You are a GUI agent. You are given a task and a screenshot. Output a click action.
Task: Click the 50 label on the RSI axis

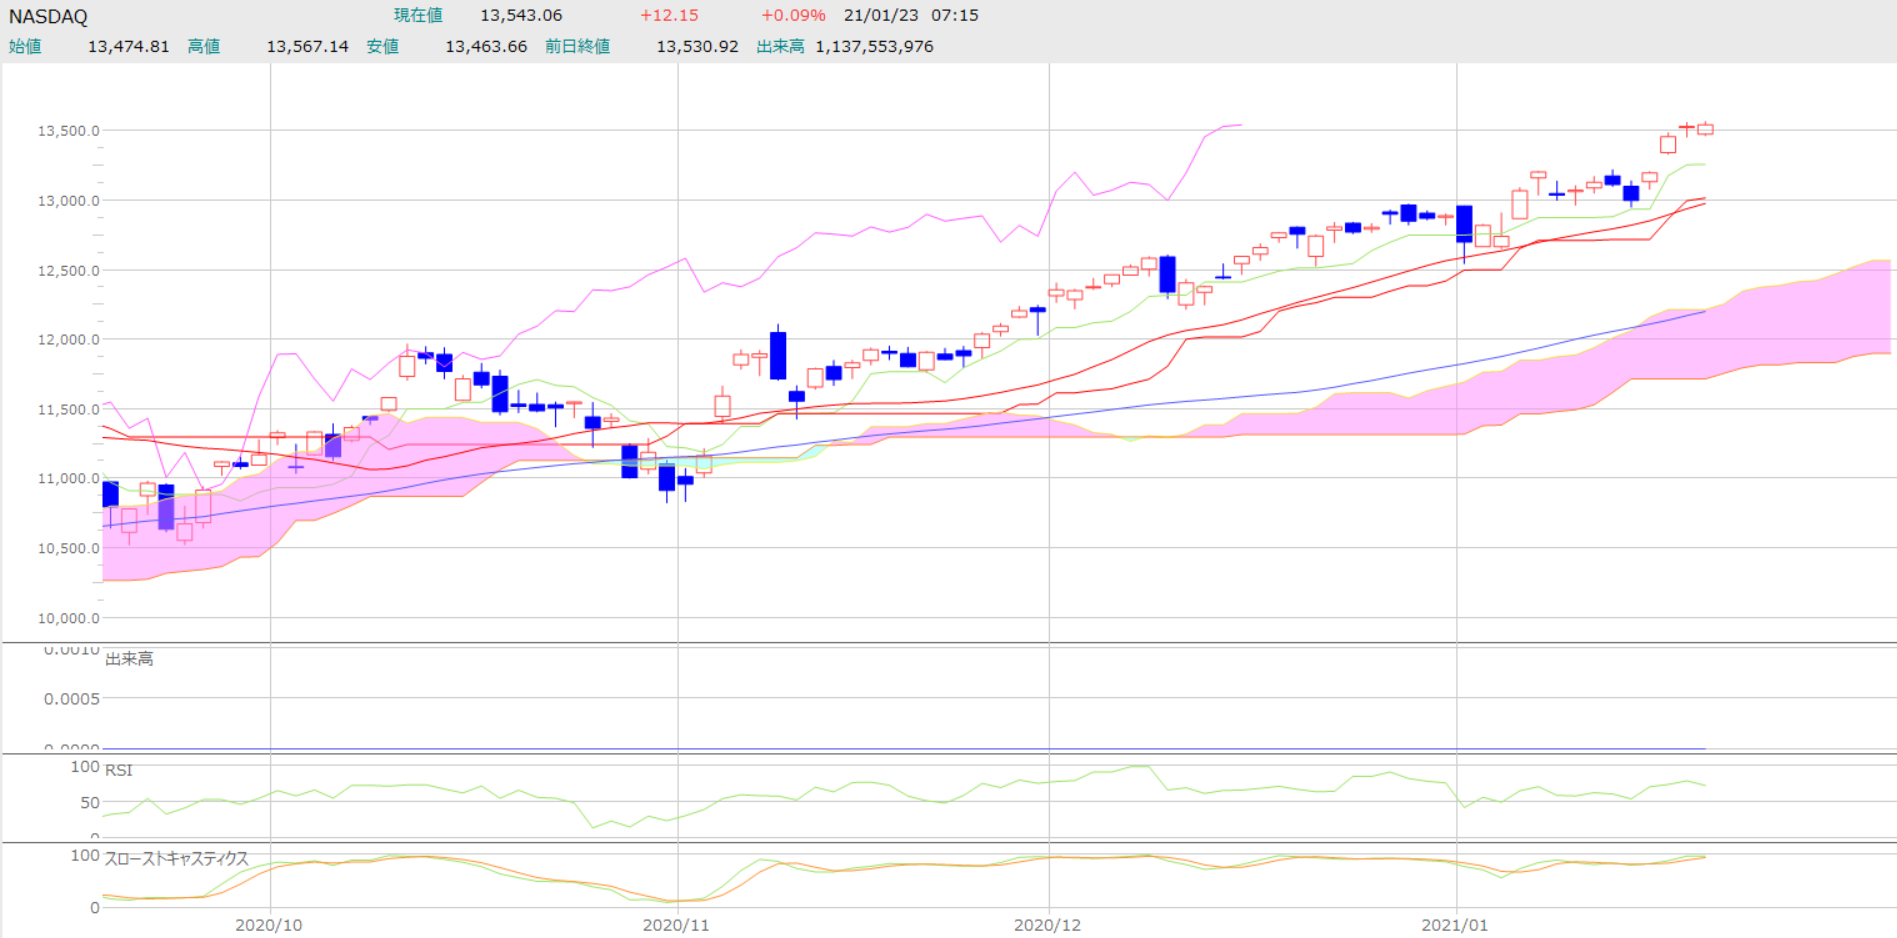(x=90, y=803)
